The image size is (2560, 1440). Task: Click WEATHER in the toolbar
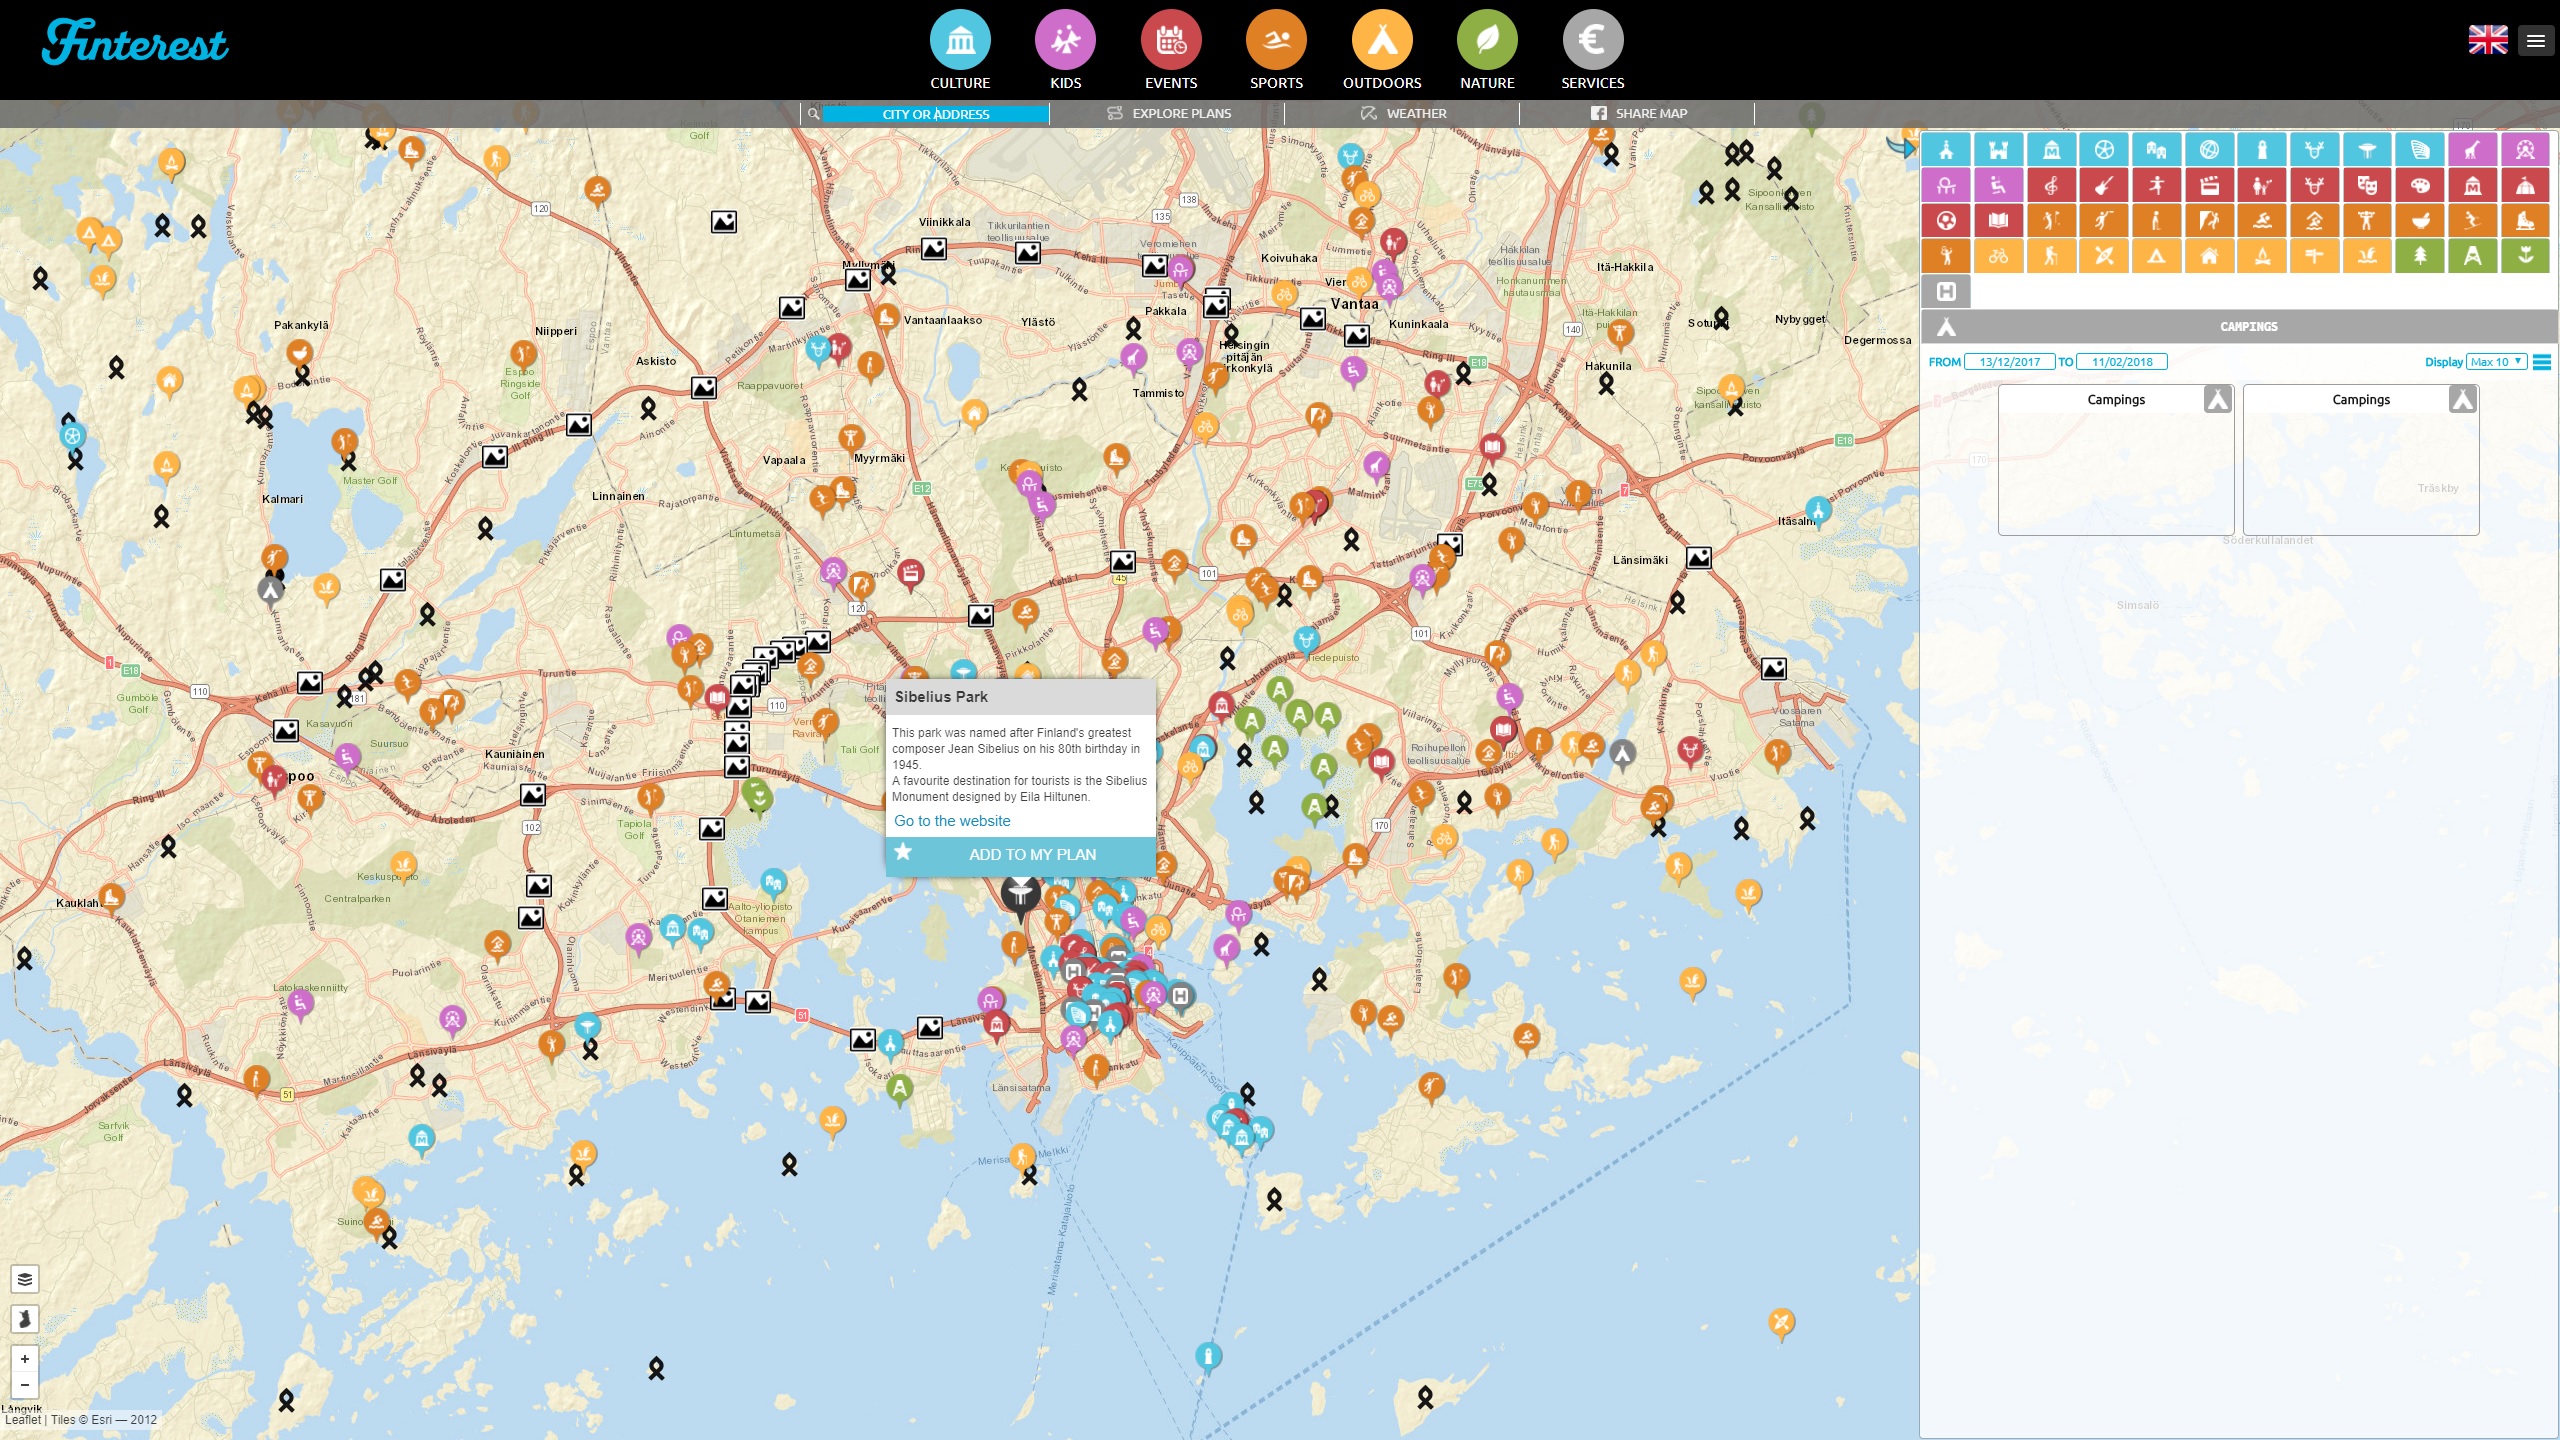[x=1403, y=113]
